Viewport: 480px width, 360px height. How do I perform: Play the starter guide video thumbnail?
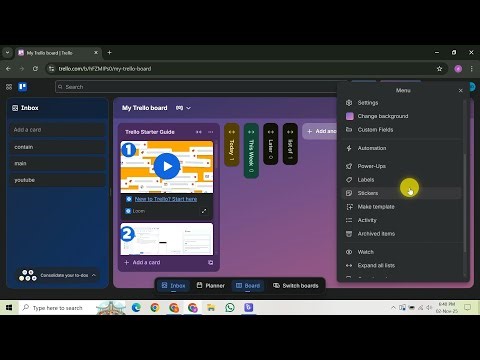167,166
